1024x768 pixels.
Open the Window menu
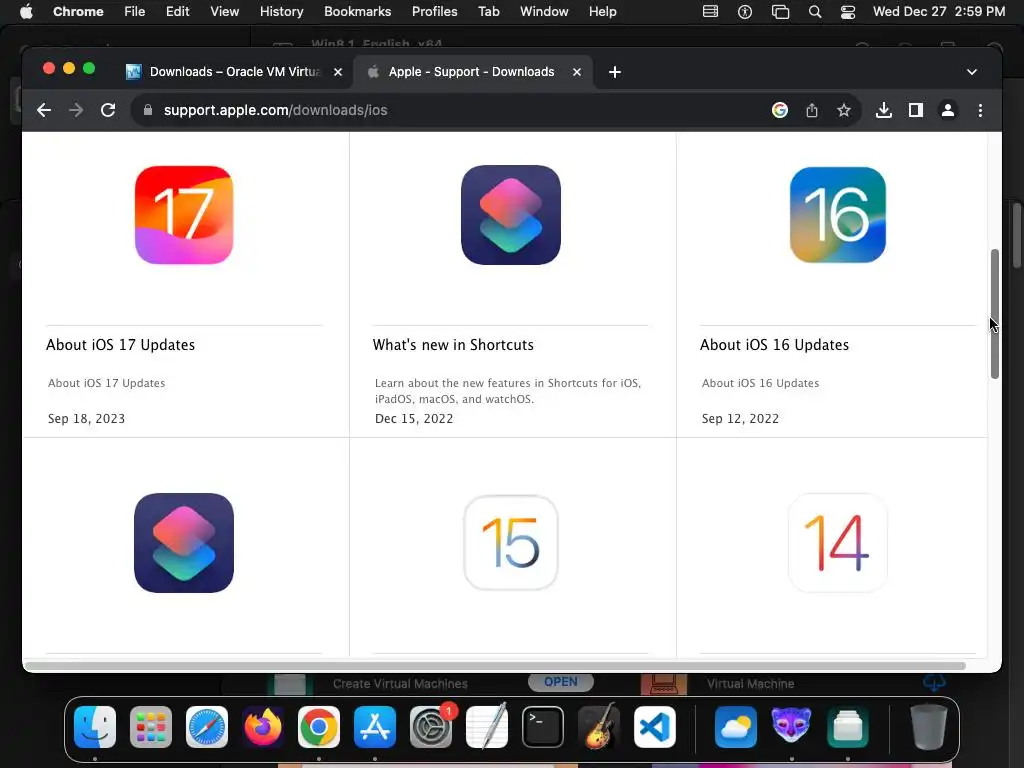(544, 12)
